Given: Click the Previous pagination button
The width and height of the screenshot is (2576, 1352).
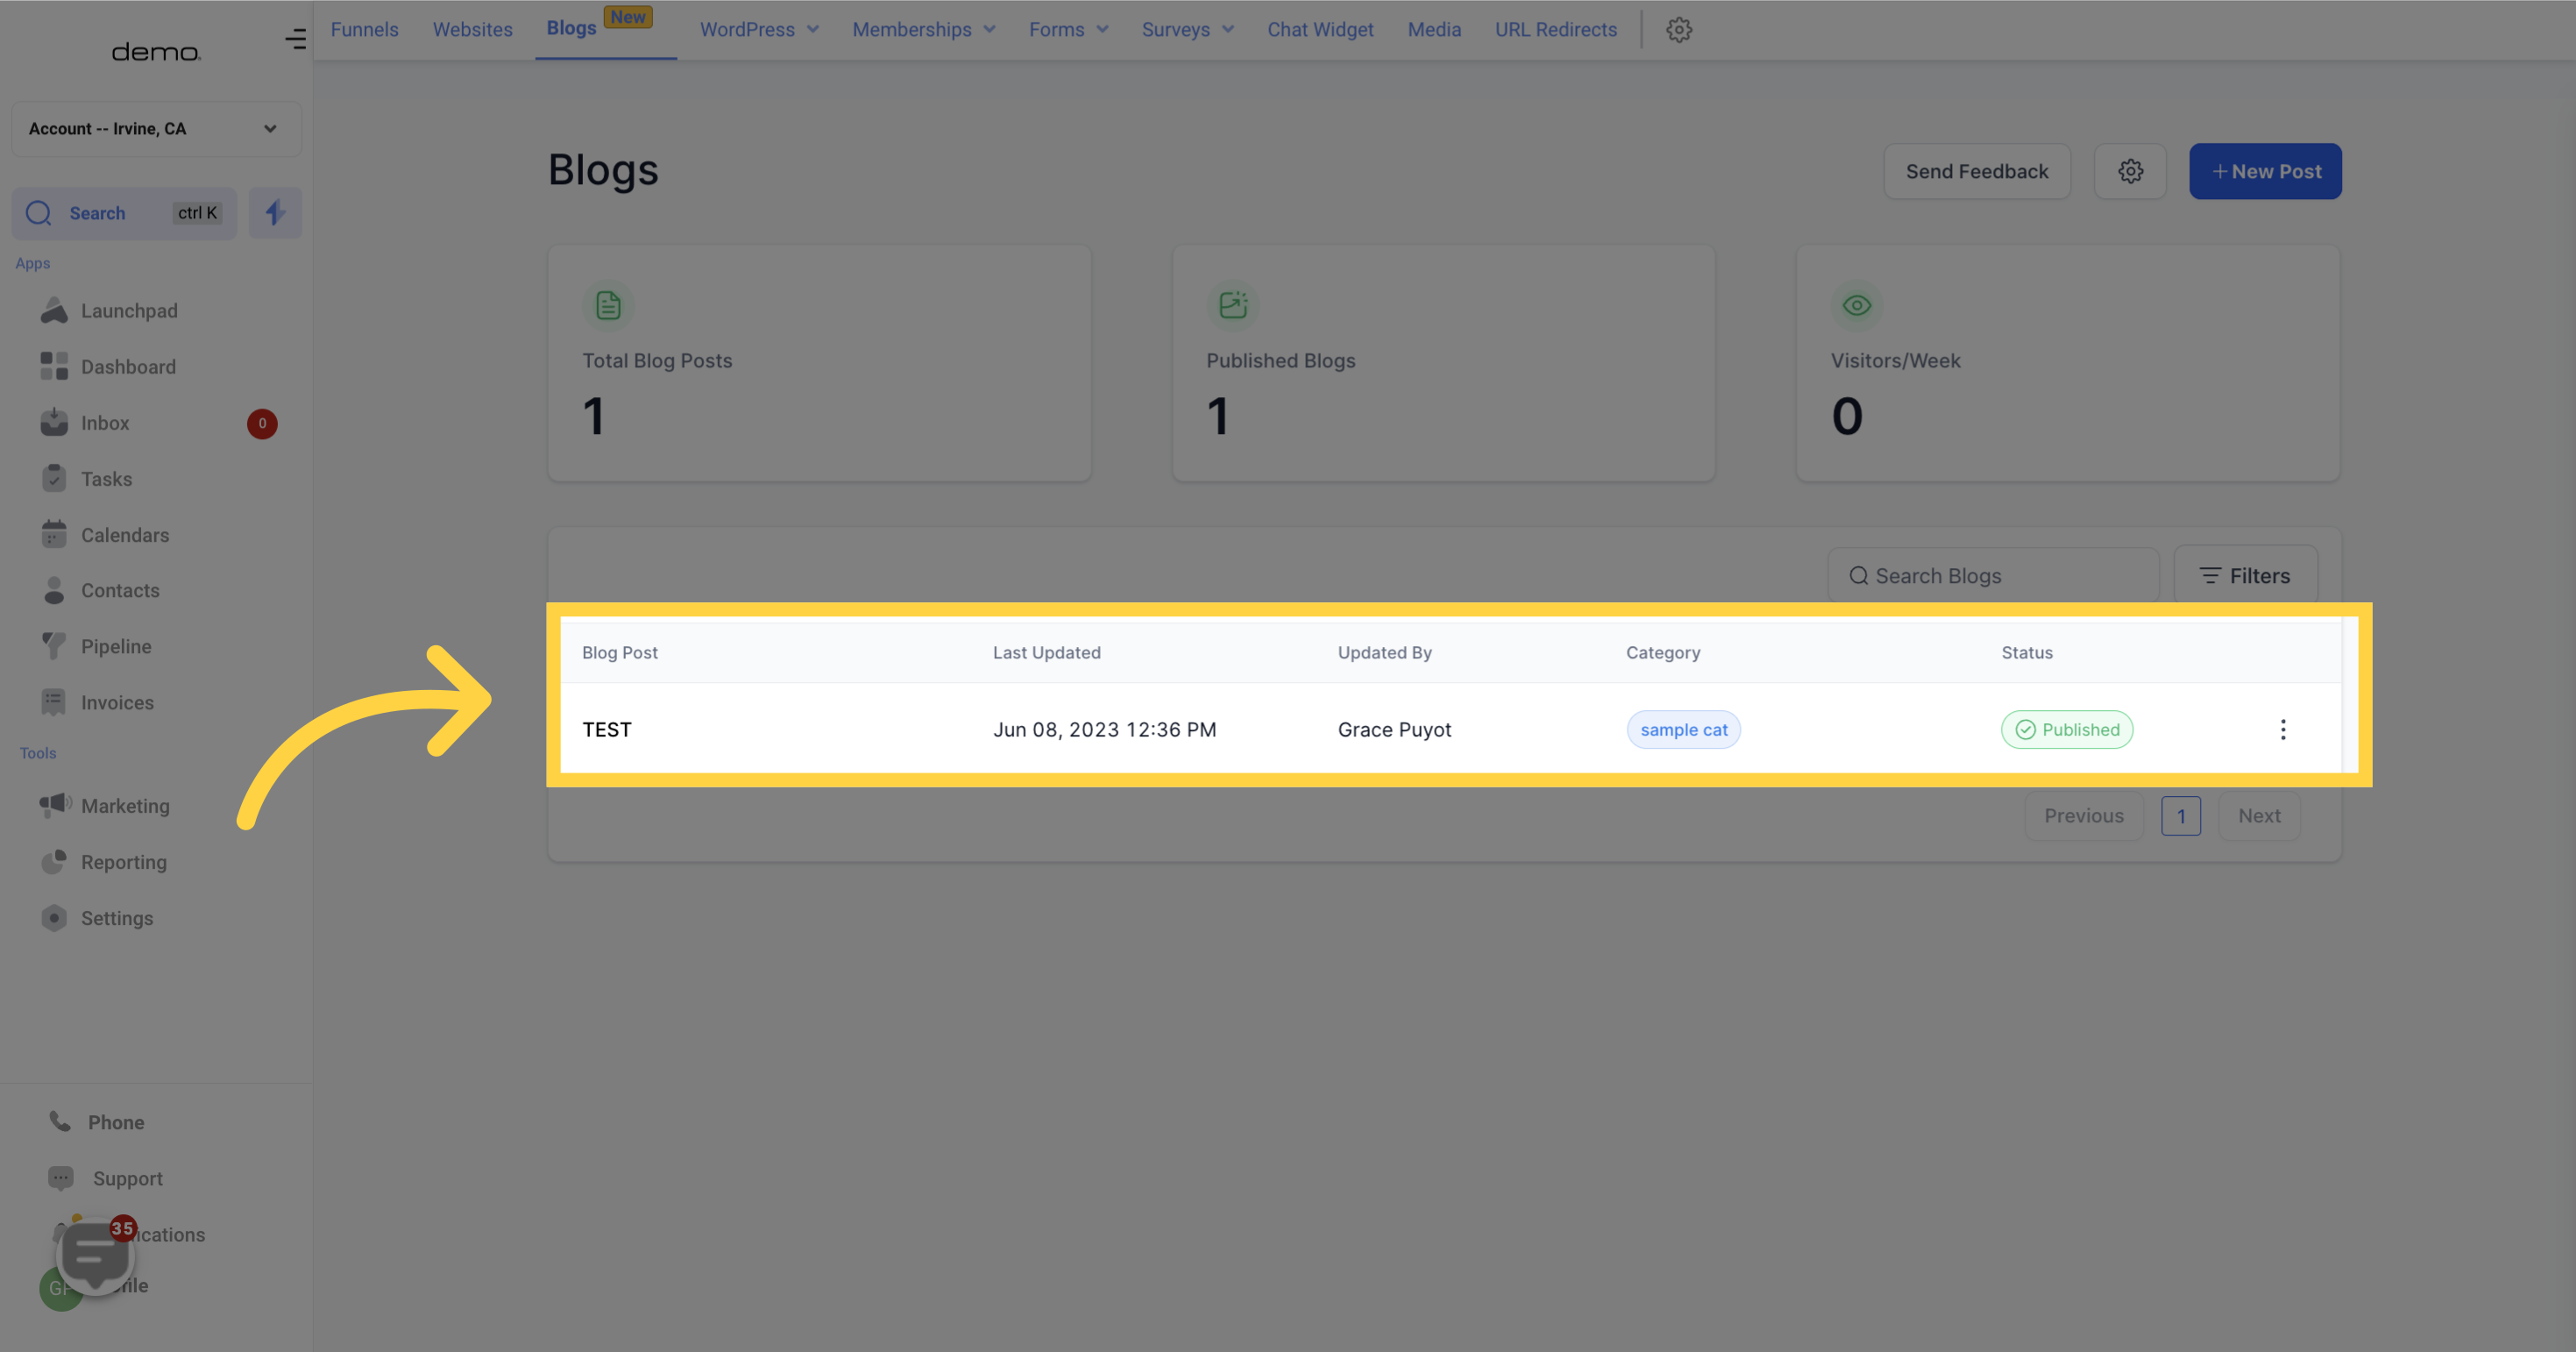Looking at the screenshot, I should 2083,816.
